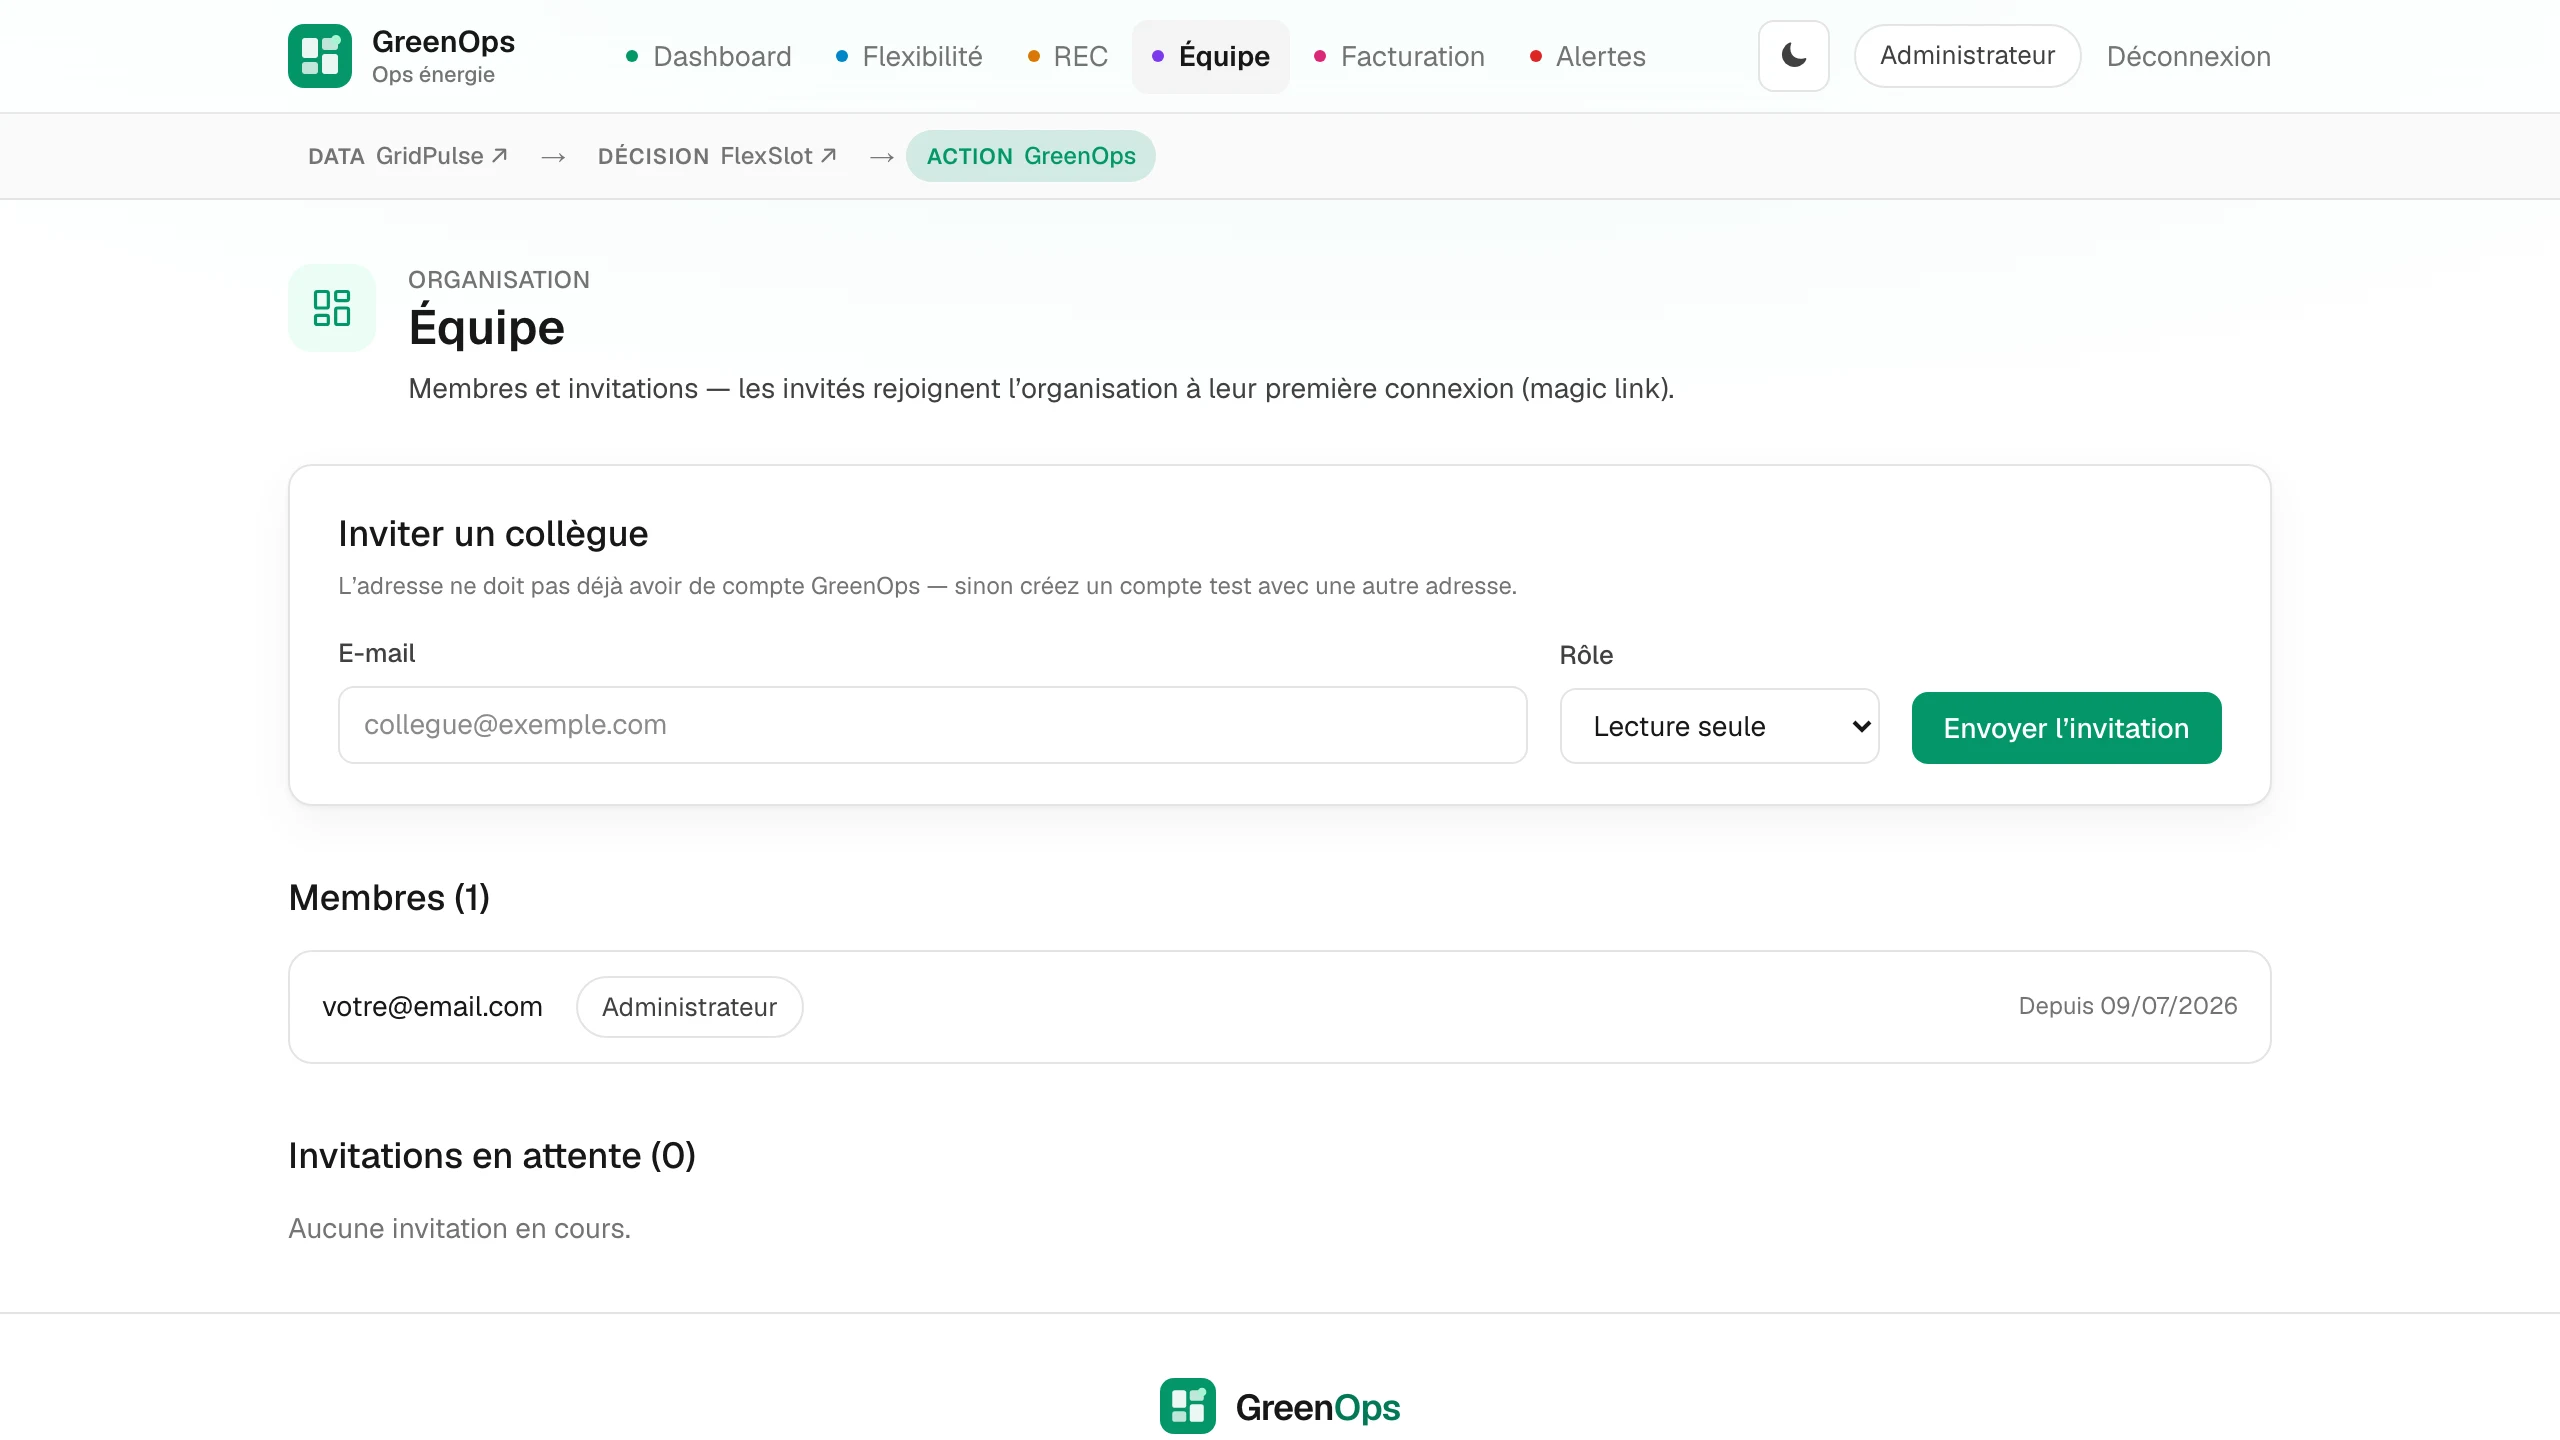The width and height of the screenshot is (2560, 1440).
Task: Click the Membres (1) heading
Action: click(389, 898)
